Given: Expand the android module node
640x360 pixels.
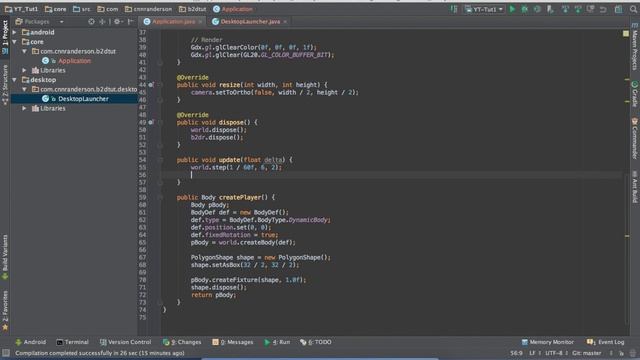Looking at the screenshot, I should point(15,32).
